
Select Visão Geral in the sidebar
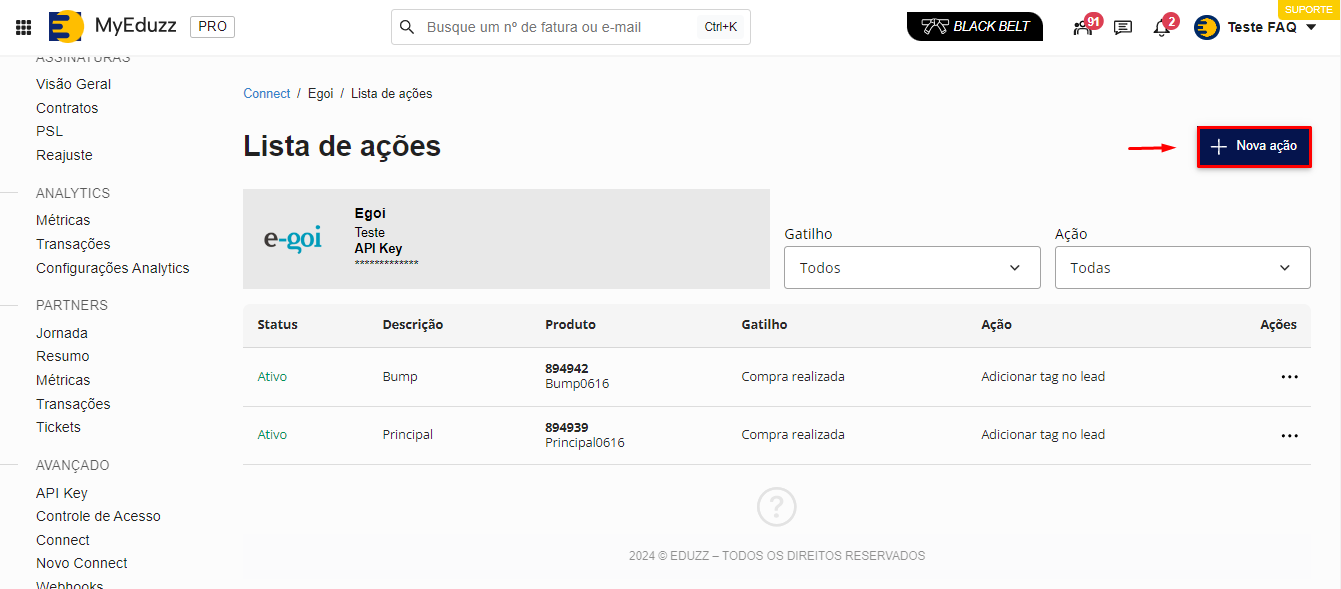pos(73,84)
